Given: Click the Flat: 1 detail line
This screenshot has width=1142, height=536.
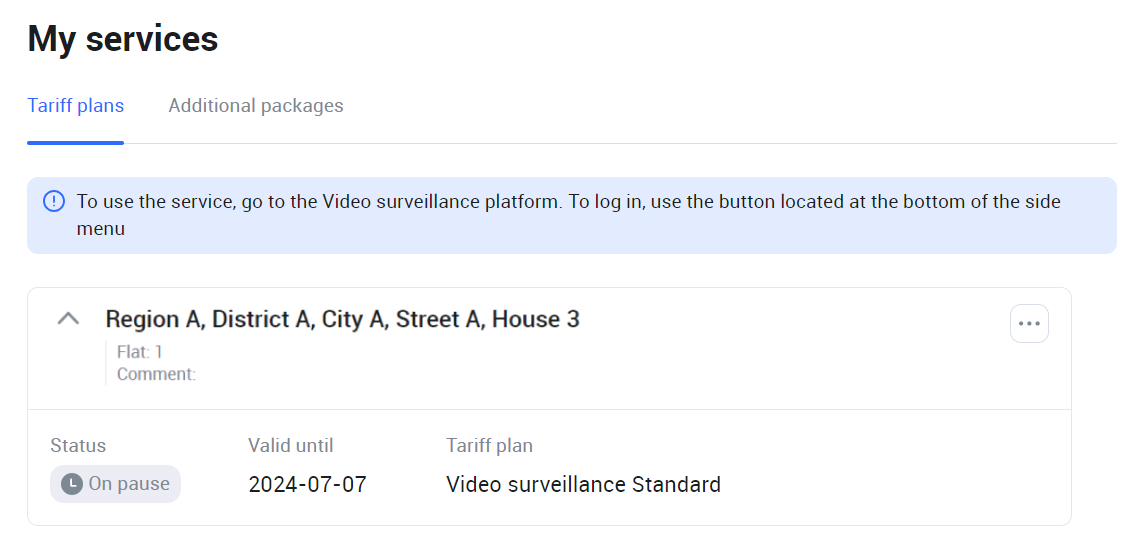Looking at the screenshot, I should pos(140,352).
